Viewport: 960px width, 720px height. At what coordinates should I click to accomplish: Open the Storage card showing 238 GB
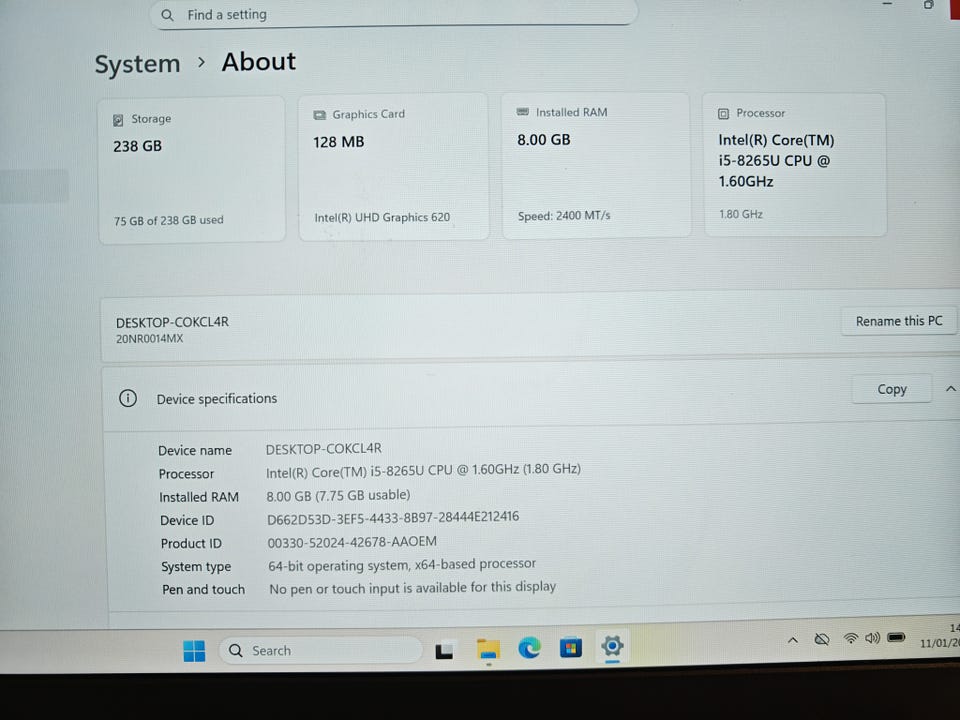[192, 169]
